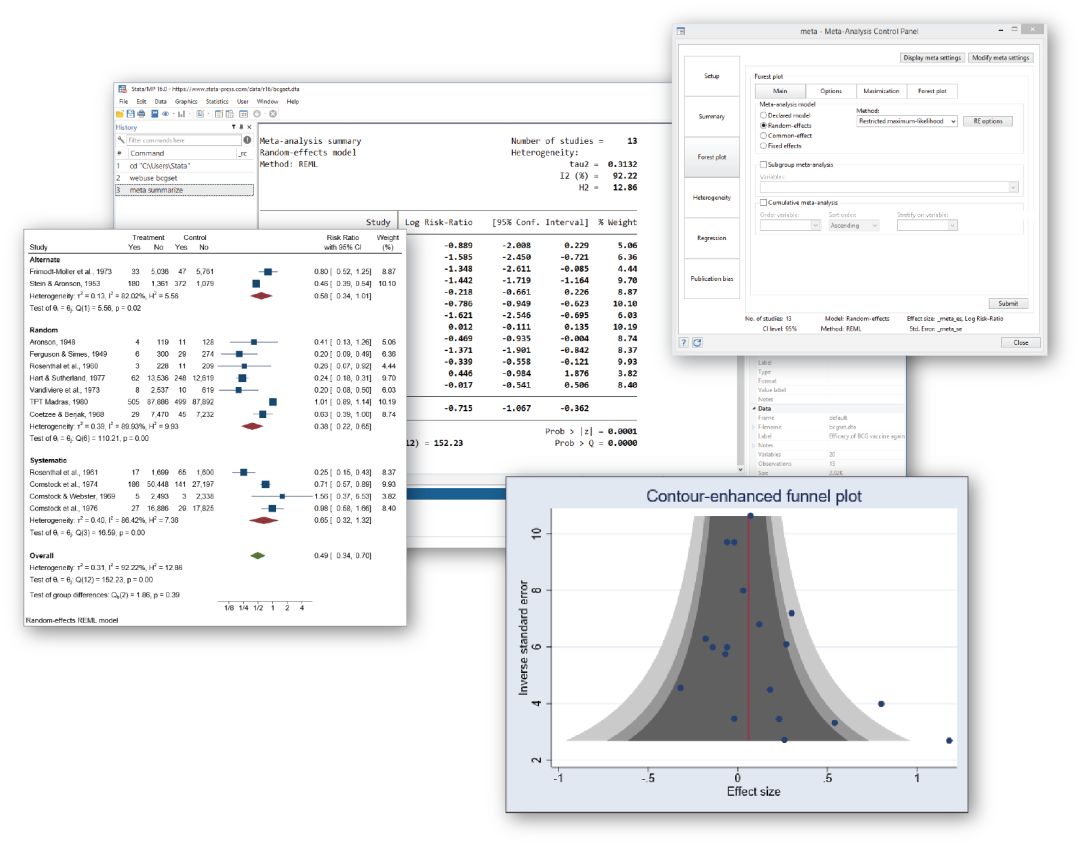Screen dimensions: 1080x846
Task: Click the Filter commands here input field
Action: (184, 140)
